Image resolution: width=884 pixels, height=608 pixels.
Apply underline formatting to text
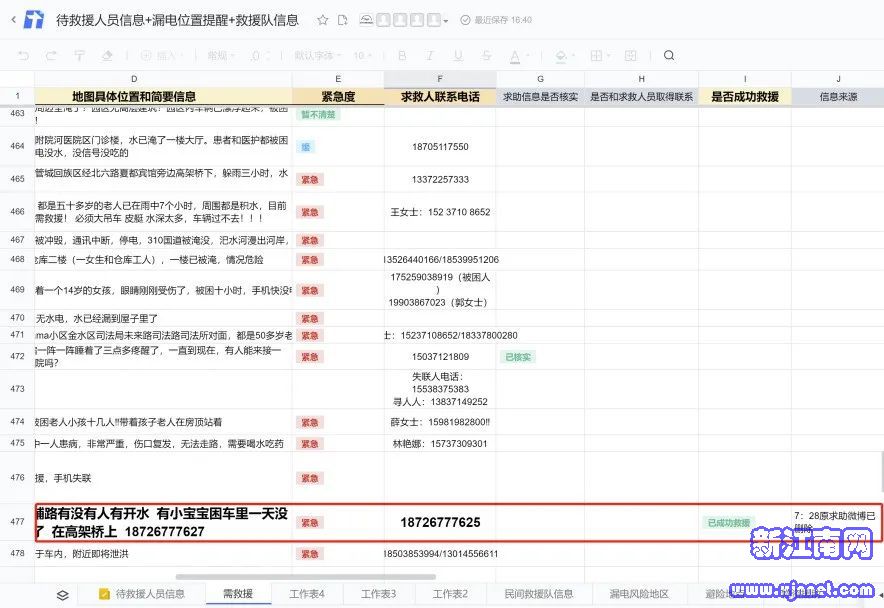[x=458, y=55]
